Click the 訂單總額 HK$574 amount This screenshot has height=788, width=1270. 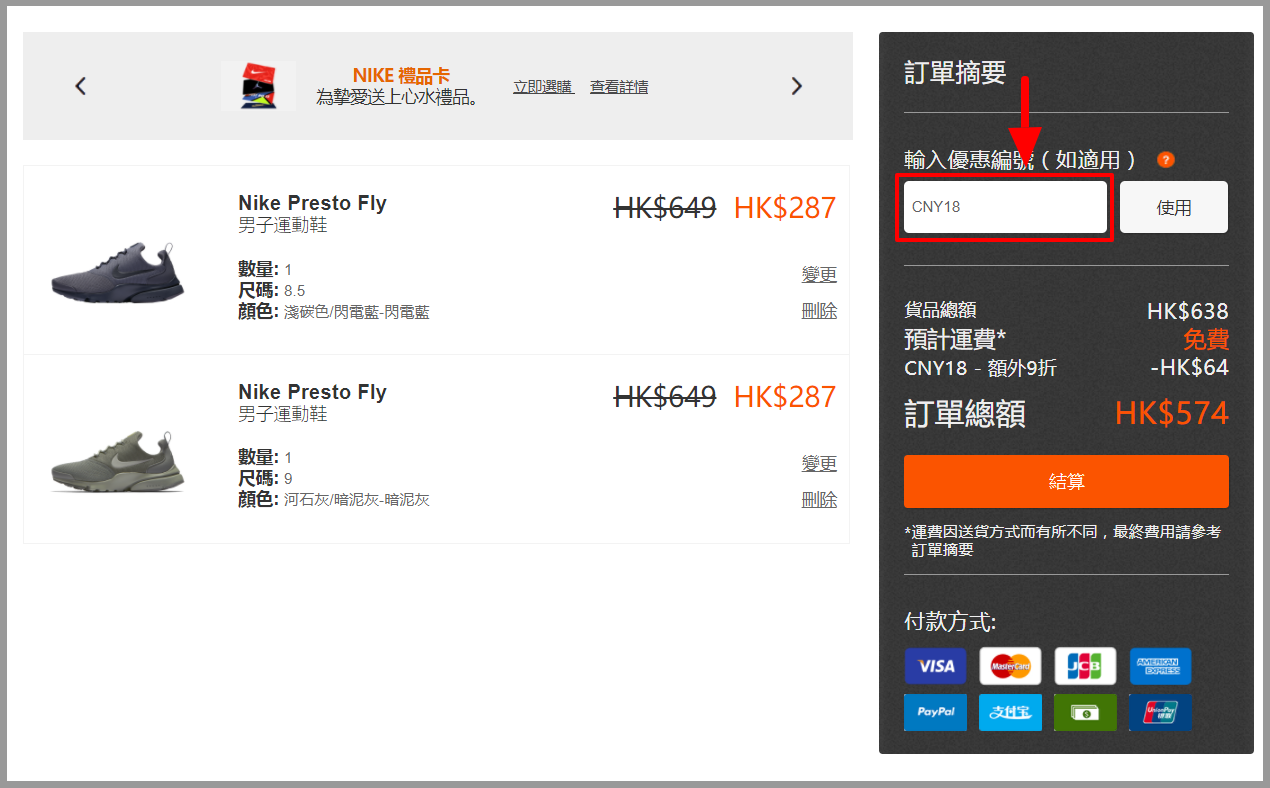1172,413
